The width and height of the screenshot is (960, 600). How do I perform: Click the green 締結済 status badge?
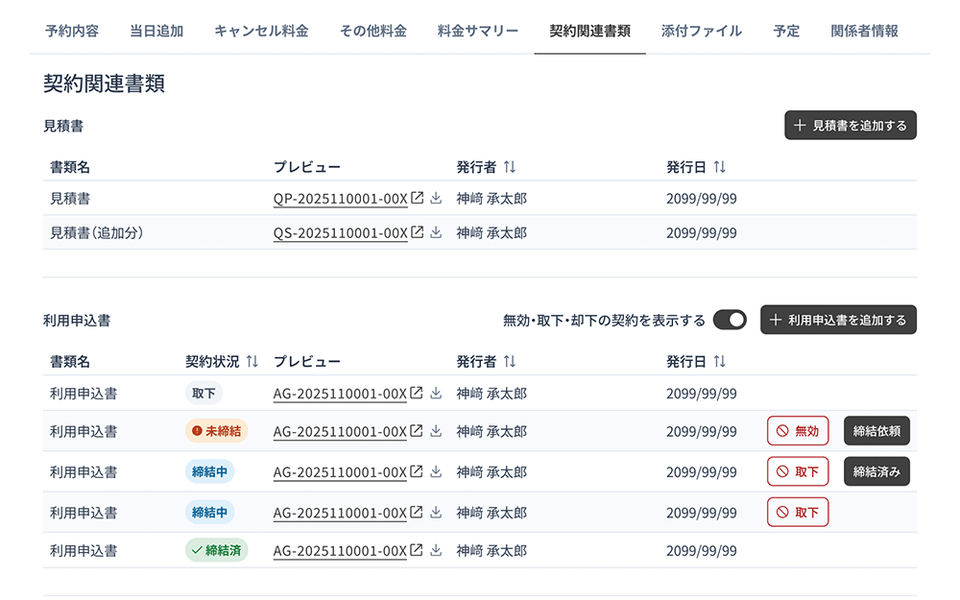217,550
